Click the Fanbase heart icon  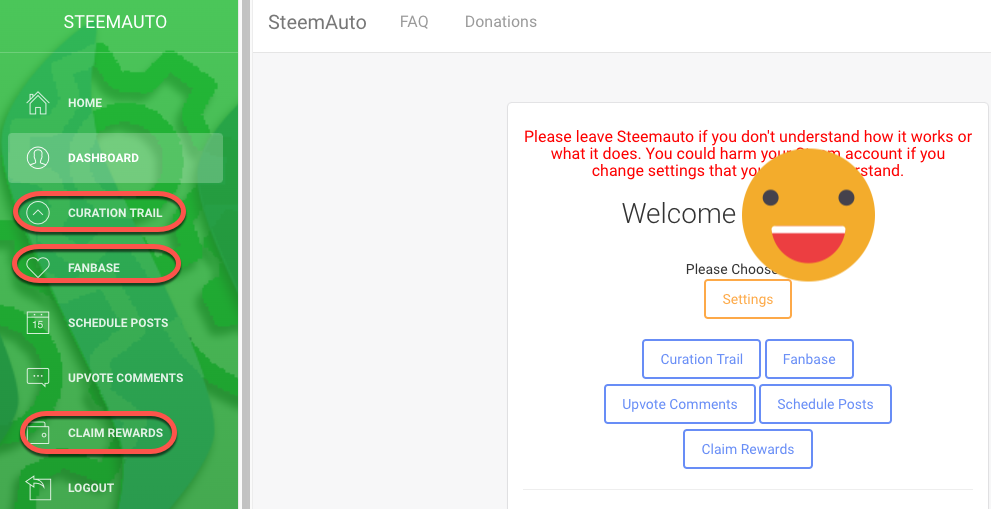(x=38, y=267)
